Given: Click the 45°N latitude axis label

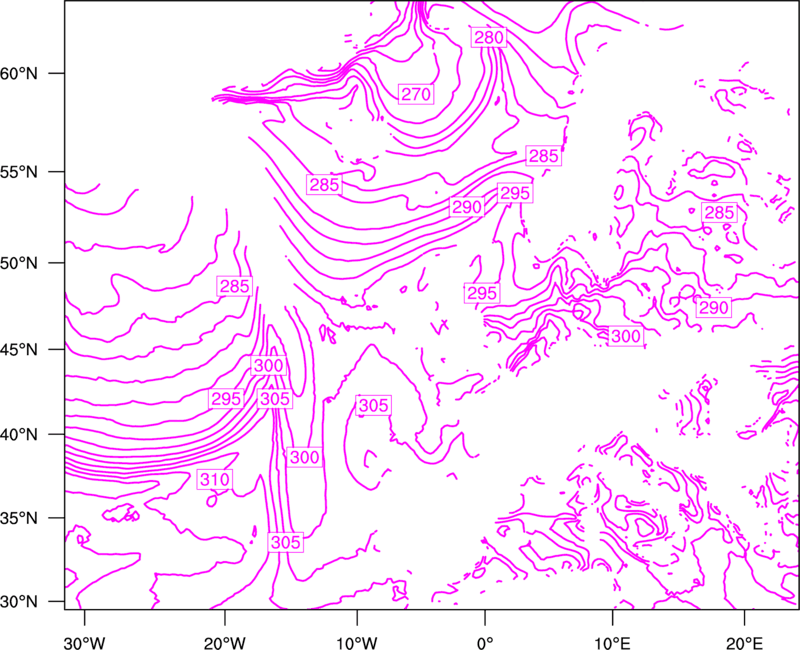Looking at the screenshot, I should click(19, 349).
